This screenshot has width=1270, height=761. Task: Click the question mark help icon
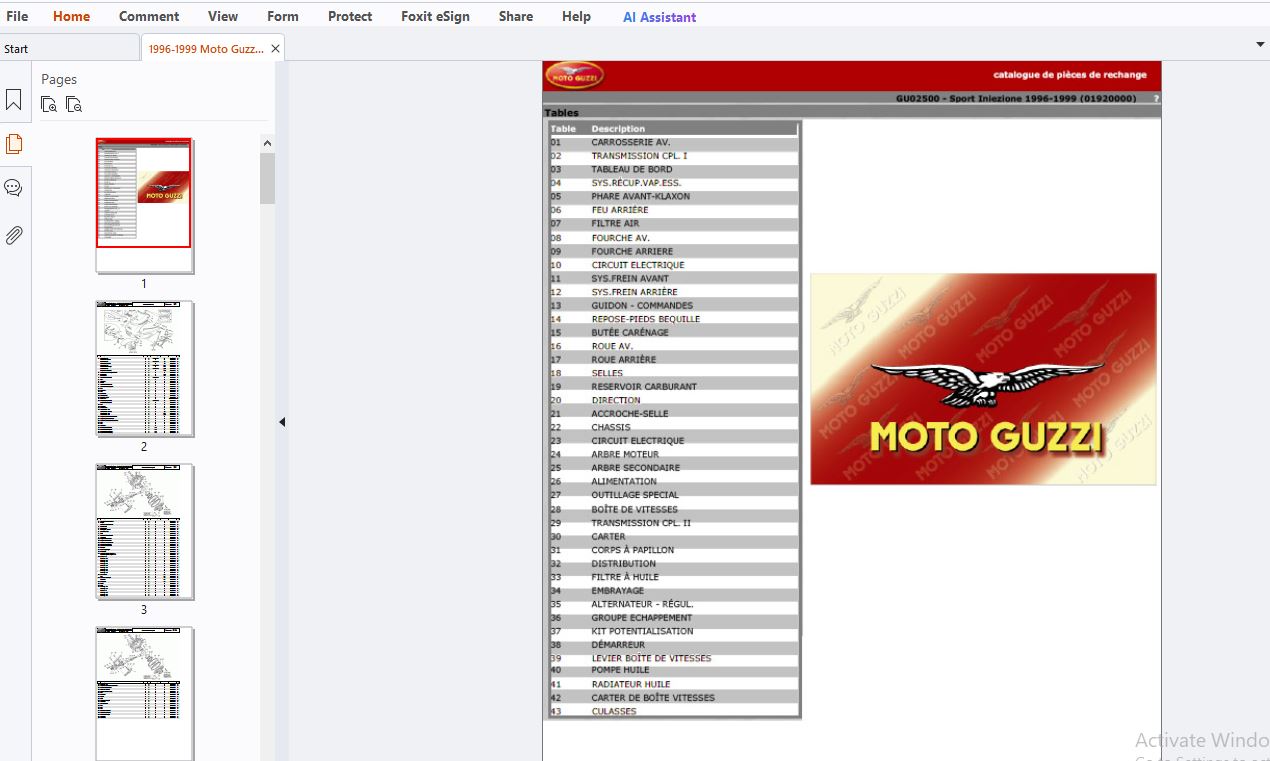1156,99
